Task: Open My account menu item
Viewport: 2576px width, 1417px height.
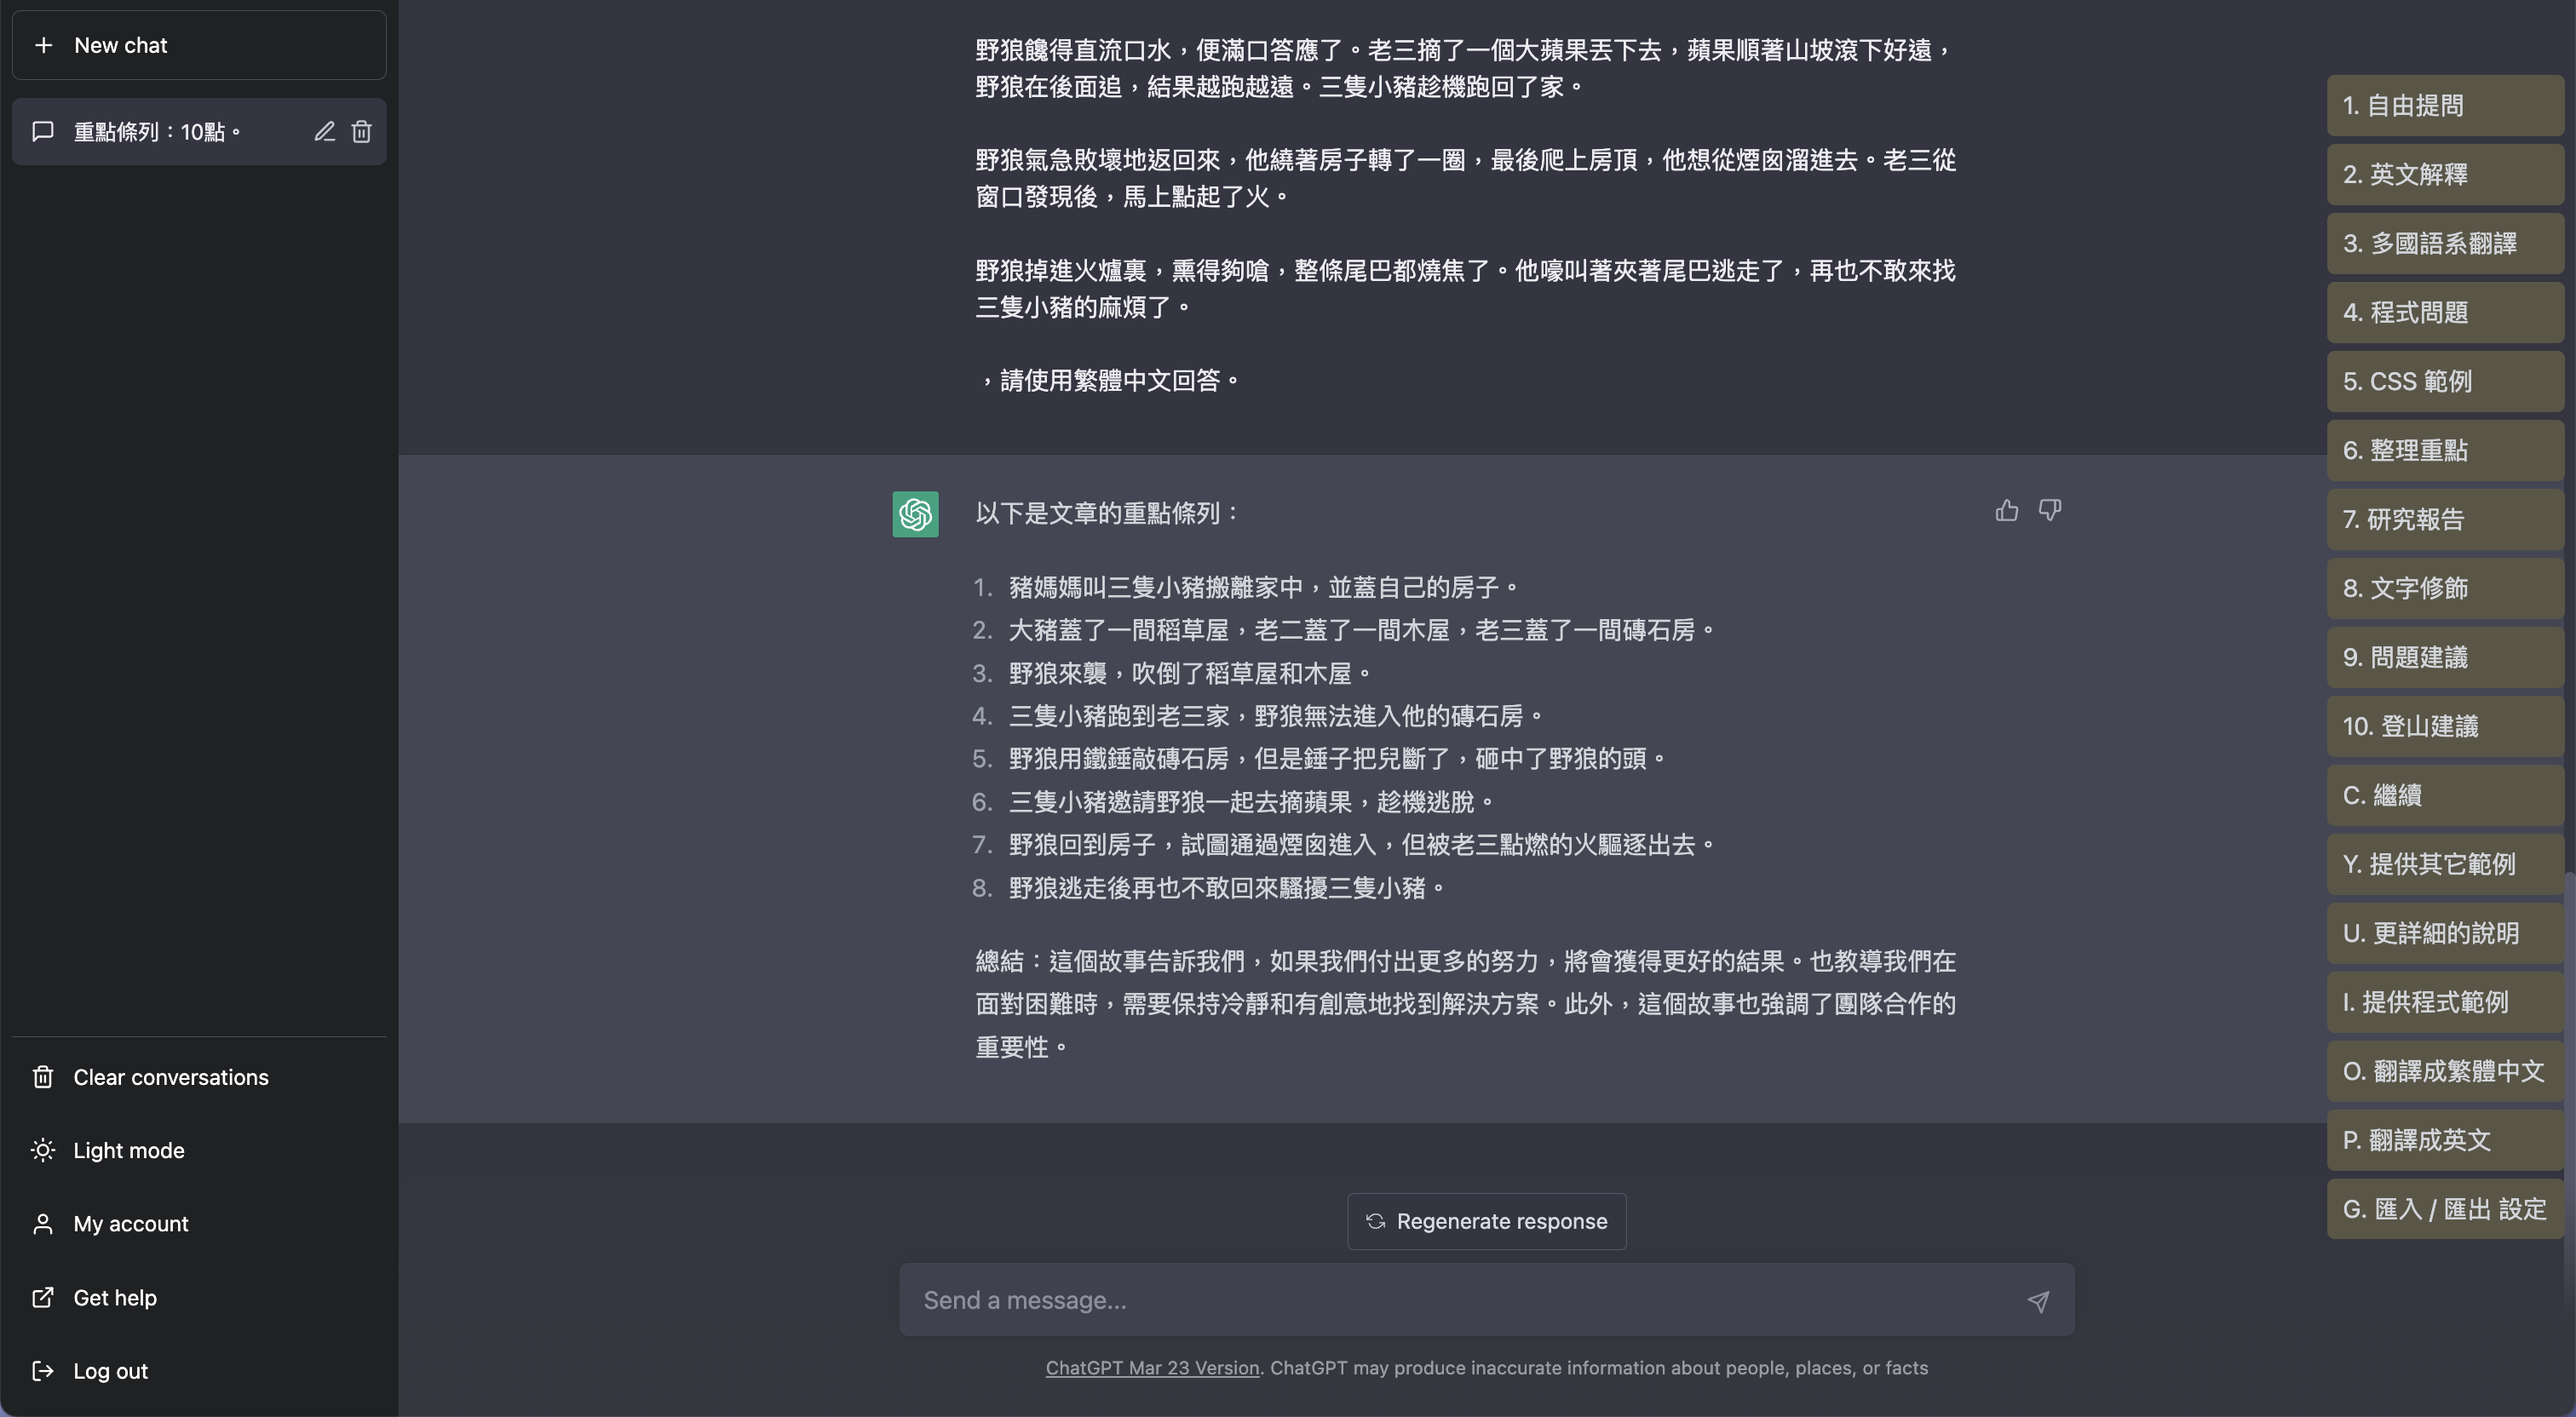Action: [x=130, y=1224]
